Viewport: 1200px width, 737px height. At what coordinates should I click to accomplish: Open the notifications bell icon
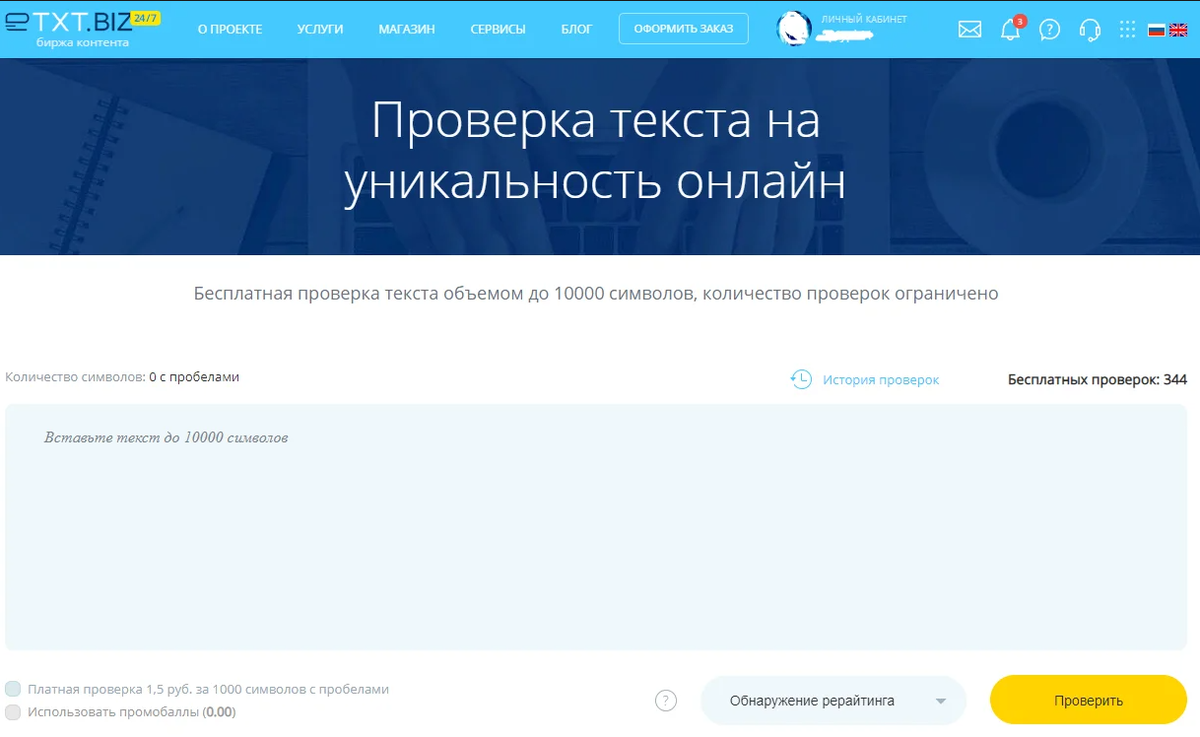[1011, 29]
